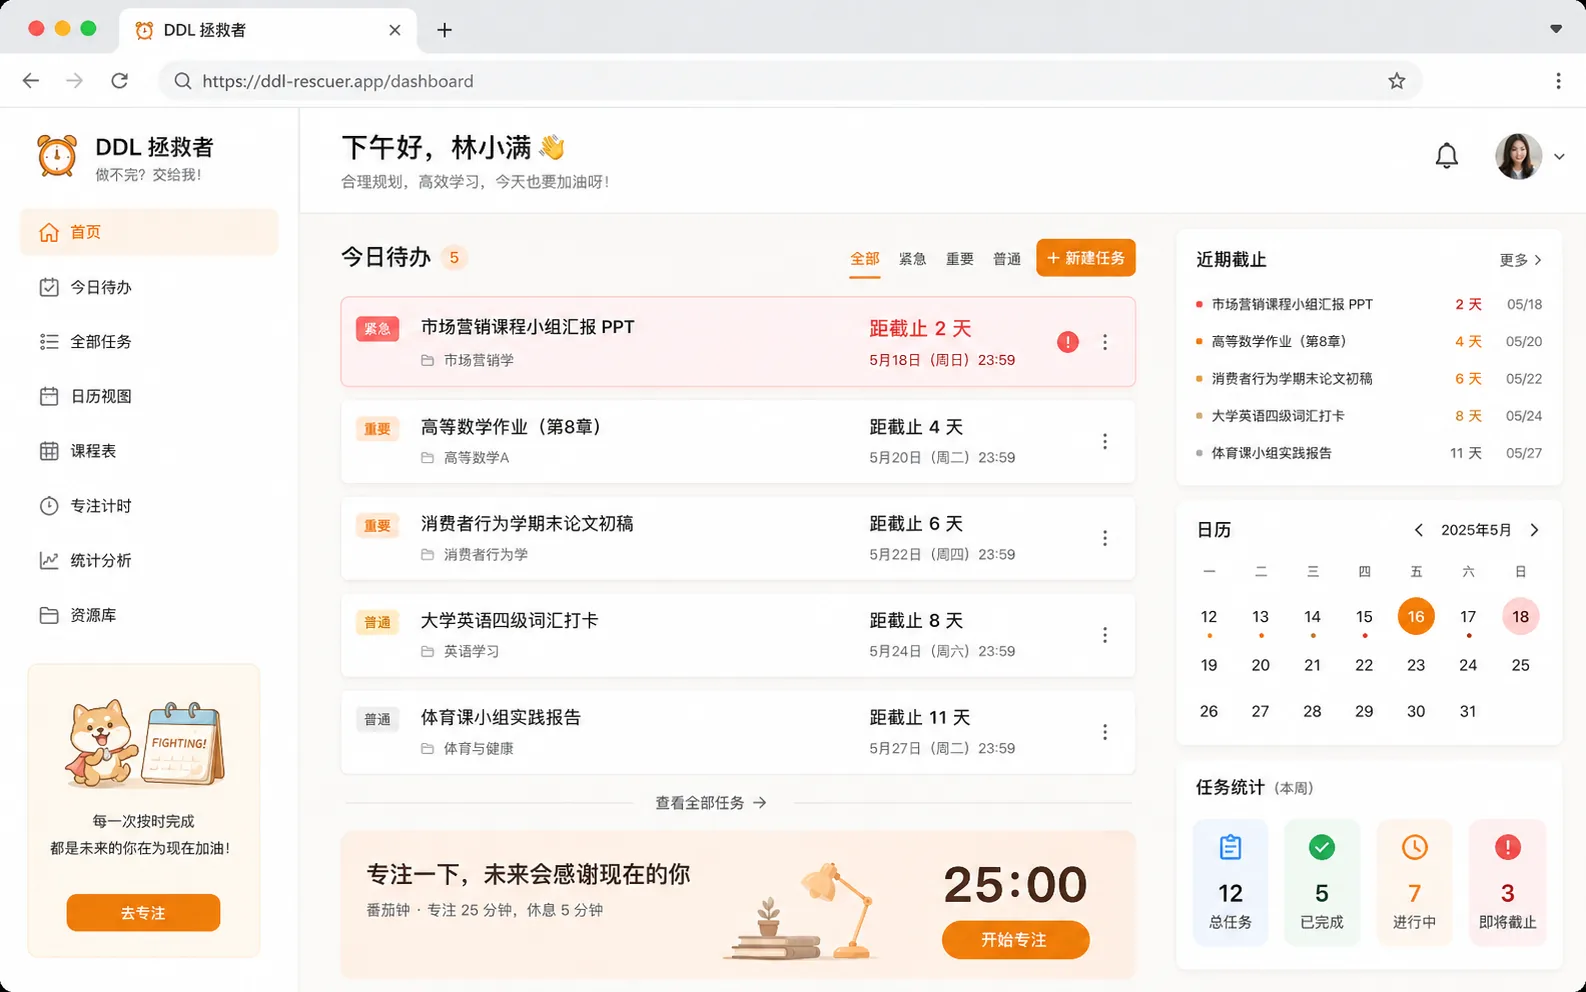The image size is (1586, 992).
Task: Open 资源库 in the sidebar
Action: click(x=149, y=615)
